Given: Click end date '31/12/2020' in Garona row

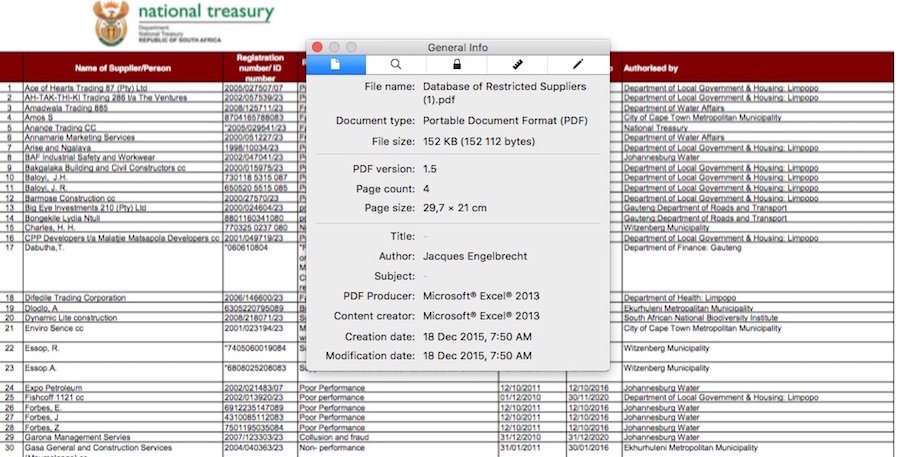Looking at the screenshot, I should pyautogui.click(x=588, y=437).
